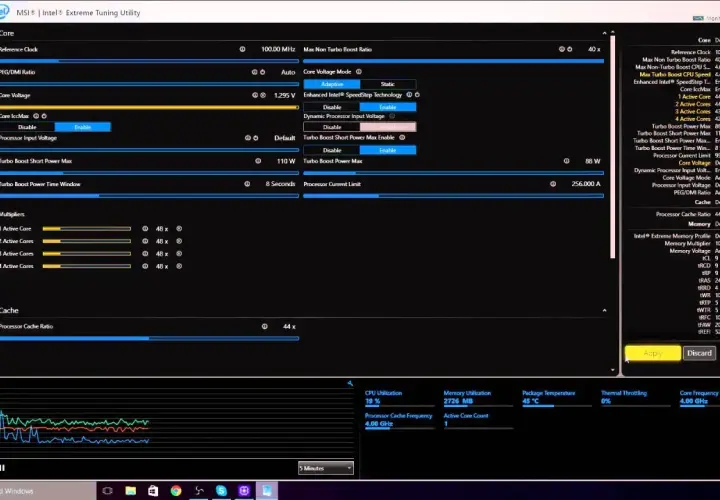
Task: Set Core Voltage Mode to Static
Action: pyautogui.click(x=388, y=84)
